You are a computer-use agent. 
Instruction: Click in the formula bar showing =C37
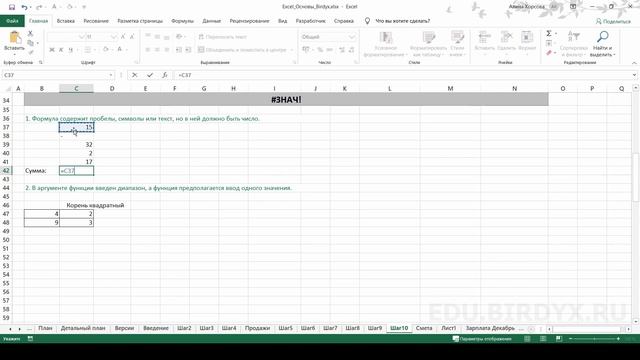point(402,75)
